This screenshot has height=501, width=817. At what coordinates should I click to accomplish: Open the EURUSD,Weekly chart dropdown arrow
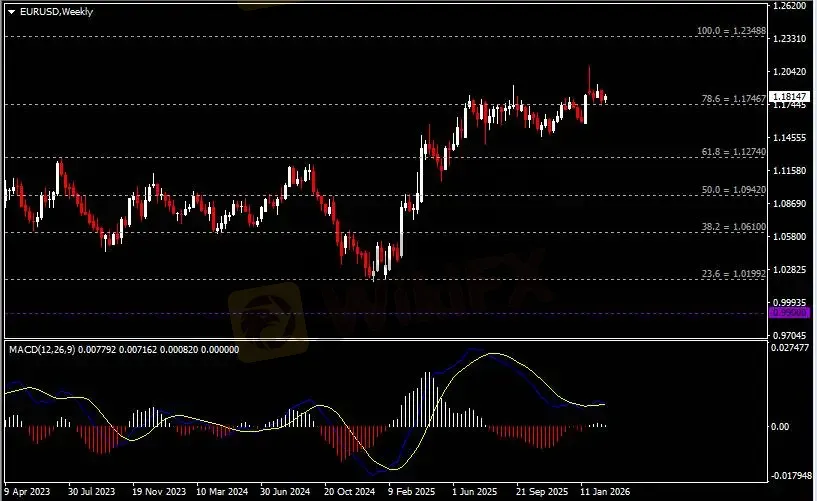click(x=11, y=11)
